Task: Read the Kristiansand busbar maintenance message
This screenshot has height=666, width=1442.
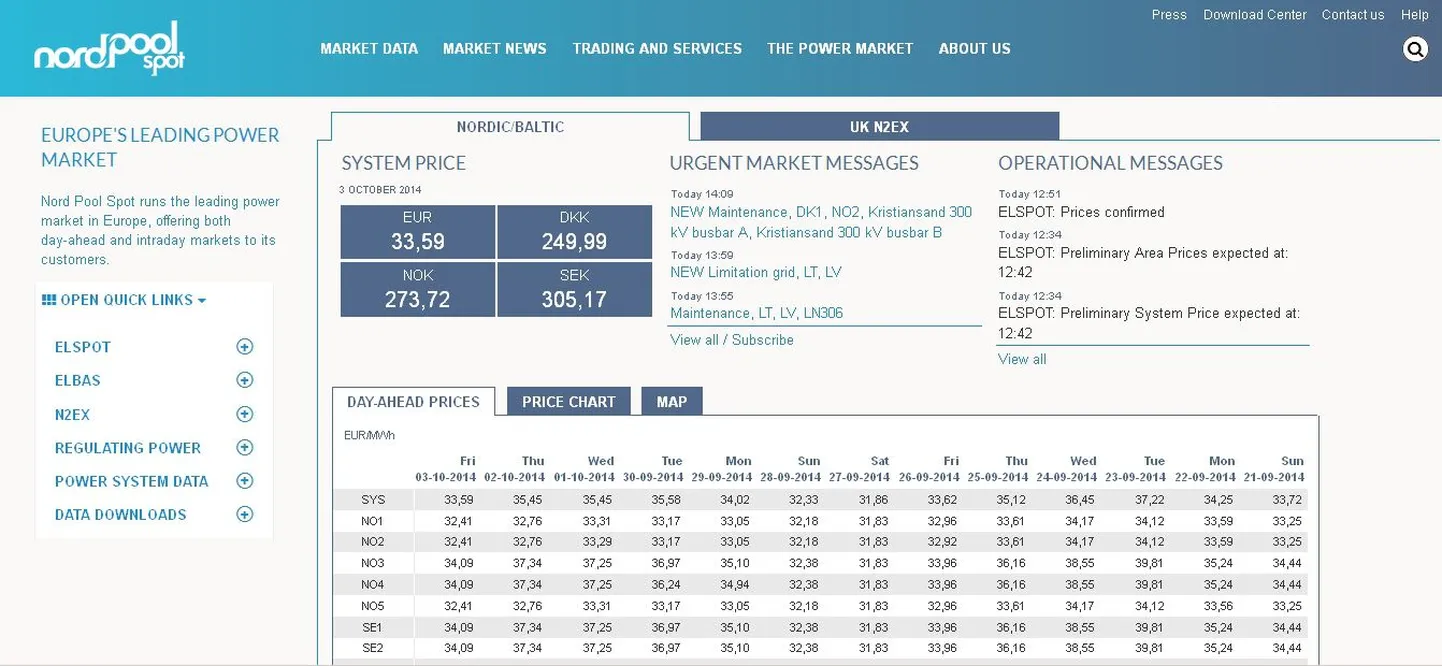Action: 821,222
